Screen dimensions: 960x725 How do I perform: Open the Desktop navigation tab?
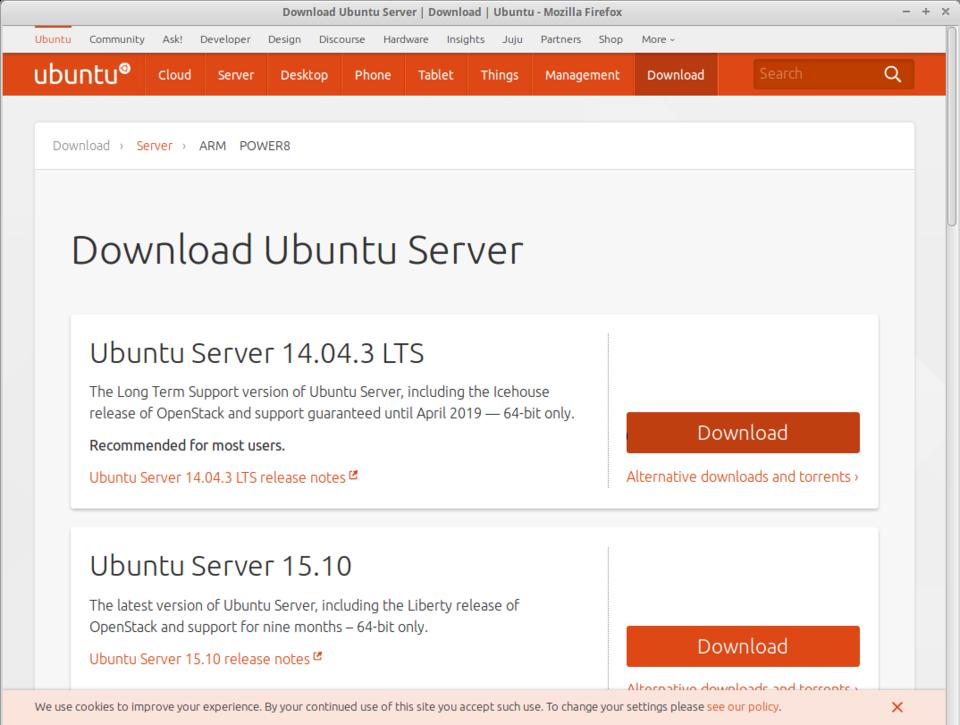pos(304,75)
